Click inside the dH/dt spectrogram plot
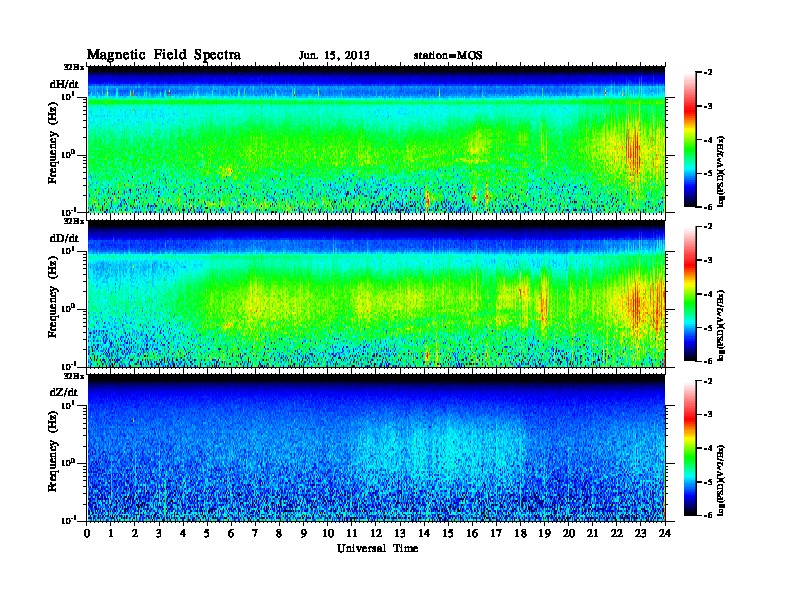792x612 pixels. pos(376,140)
